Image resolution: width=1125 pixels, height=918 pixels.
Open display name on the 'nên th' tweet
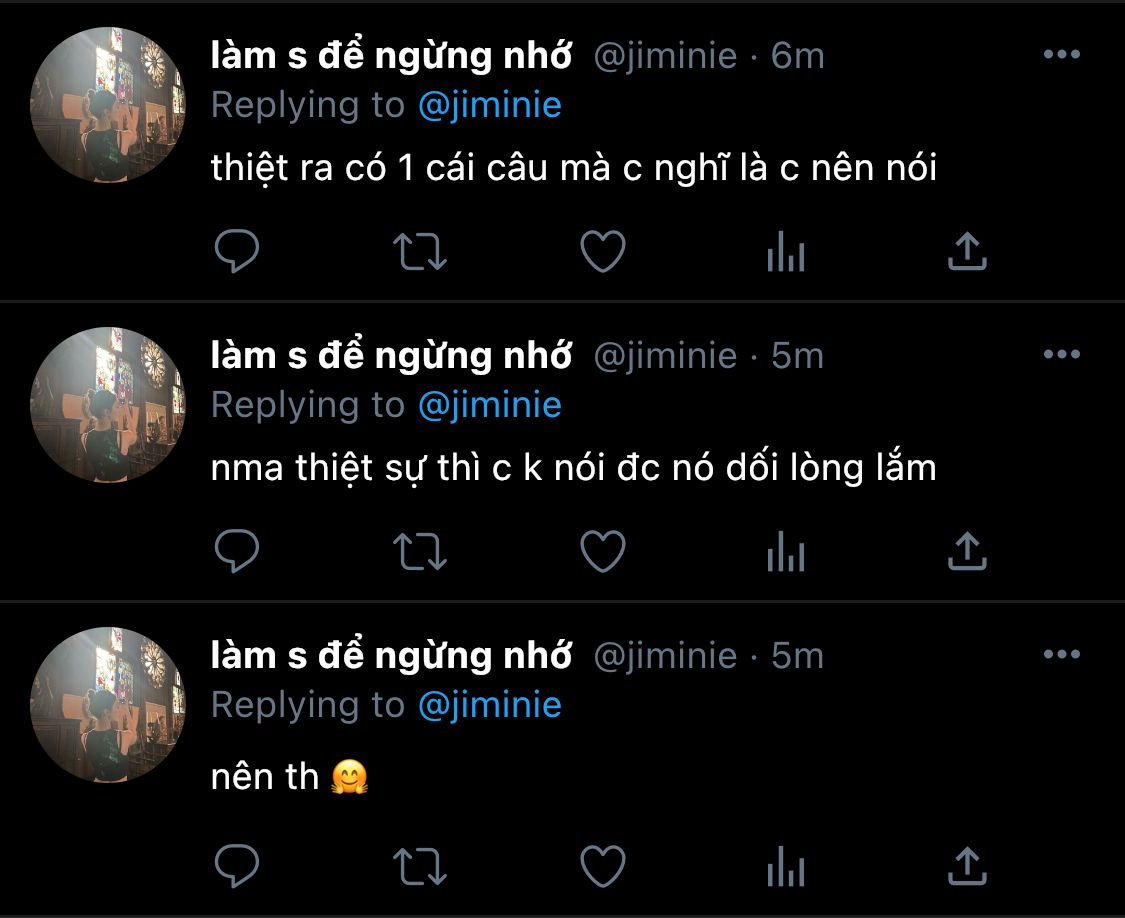pos(391,656)
